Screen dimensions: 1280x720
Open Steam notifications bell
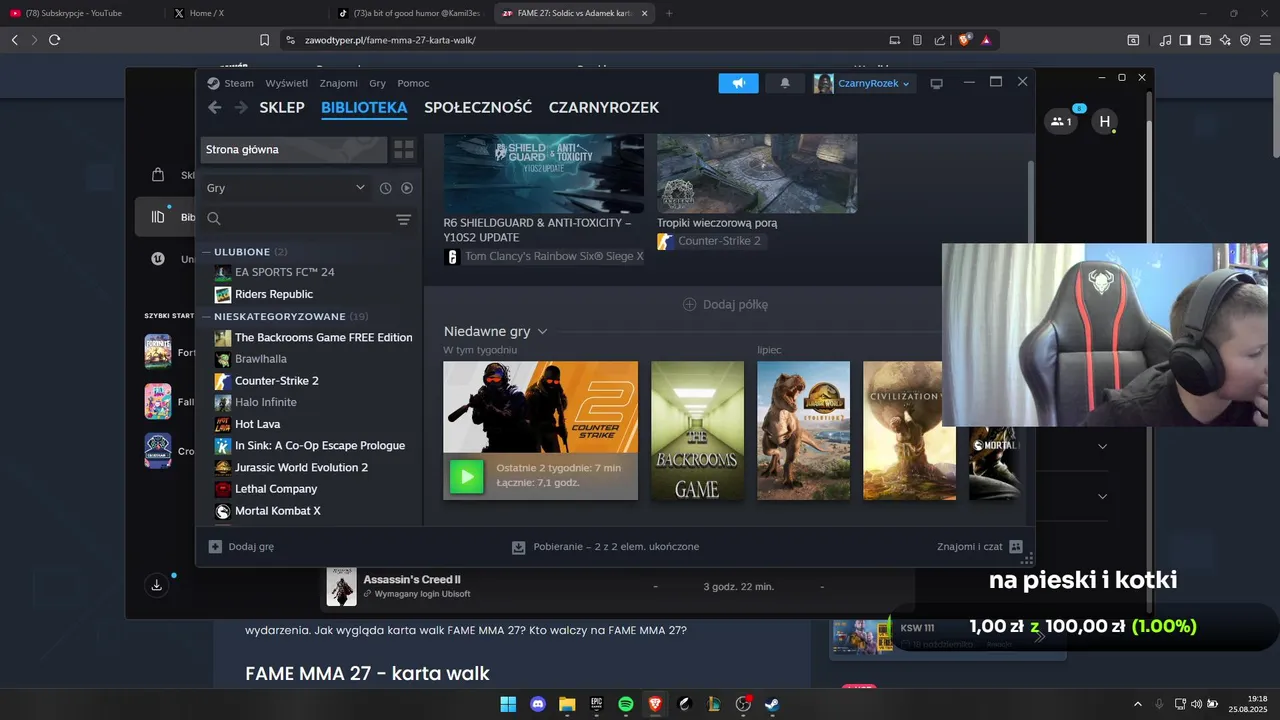tap(785, 83)
